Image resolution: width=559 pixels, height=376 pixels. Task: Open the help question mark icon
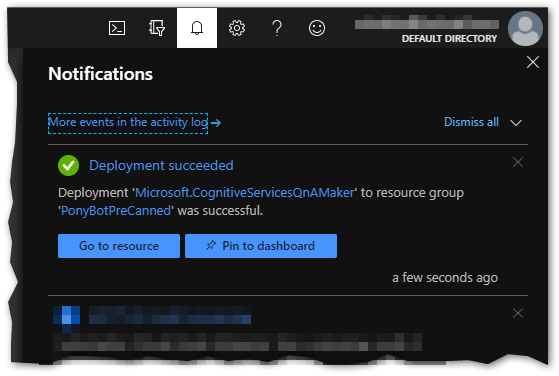(x=277, y=28)
